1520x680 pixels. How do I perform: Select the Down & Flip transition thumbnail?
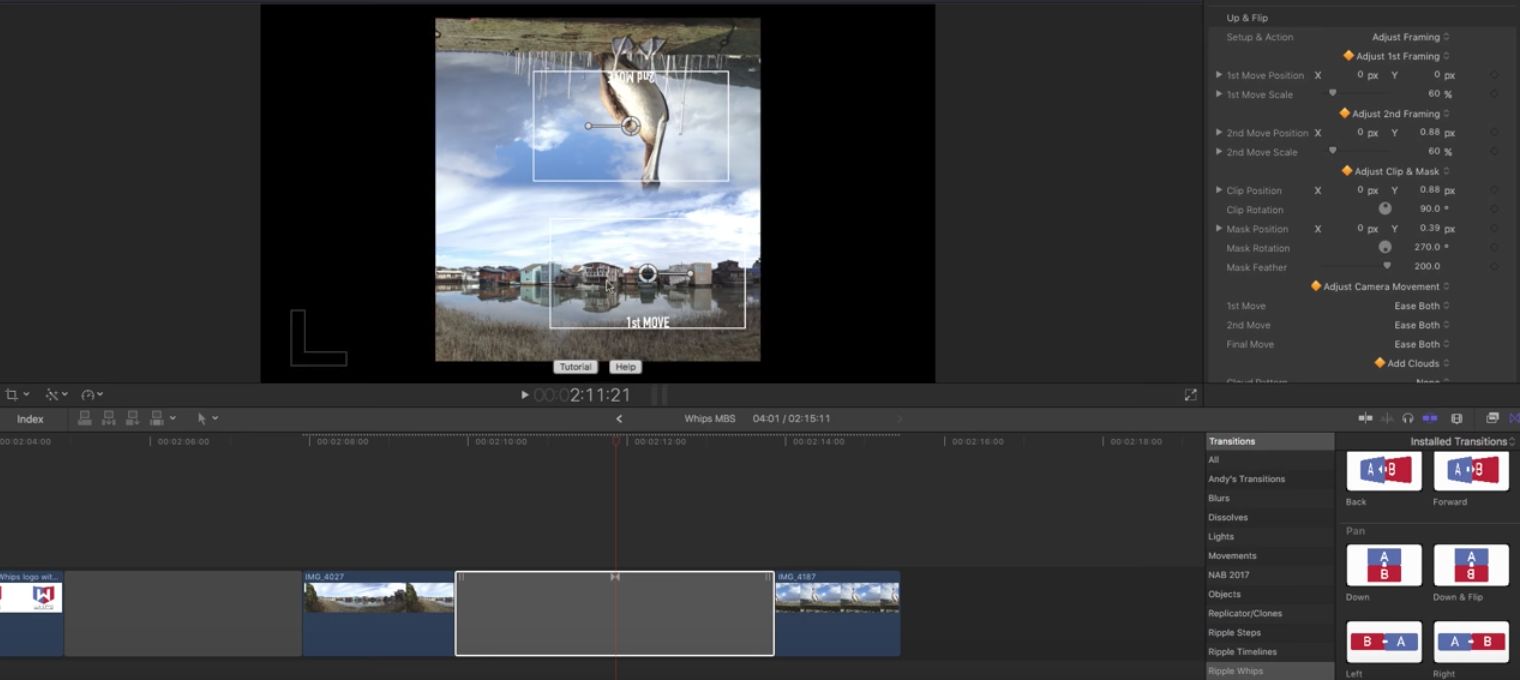click(x=1471, y=565)
